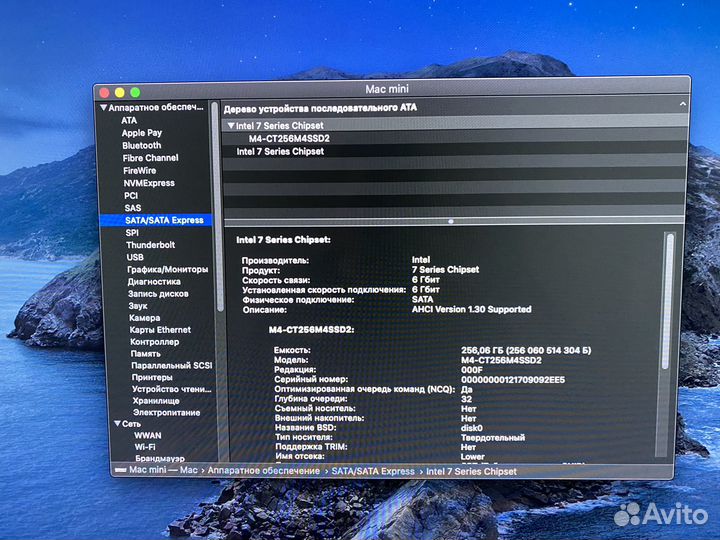
Task: Open PCI sidebar item
Action: [x=131, y=196]
